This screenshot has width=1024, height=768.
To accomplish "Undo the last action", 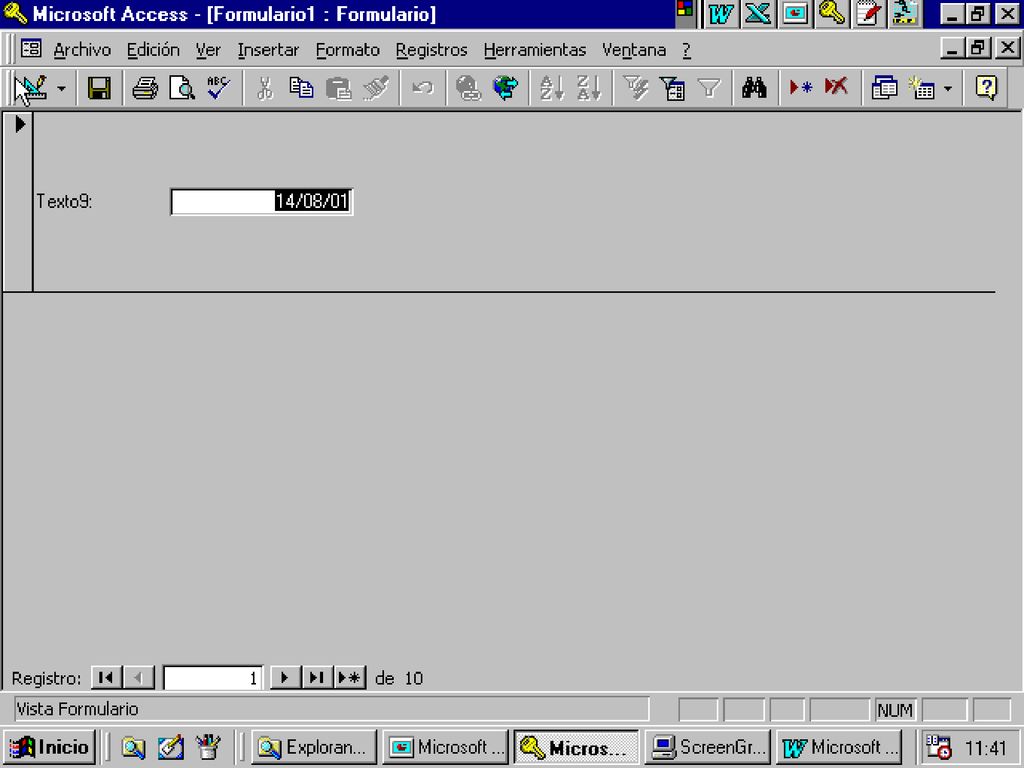I will pos(423,88).
